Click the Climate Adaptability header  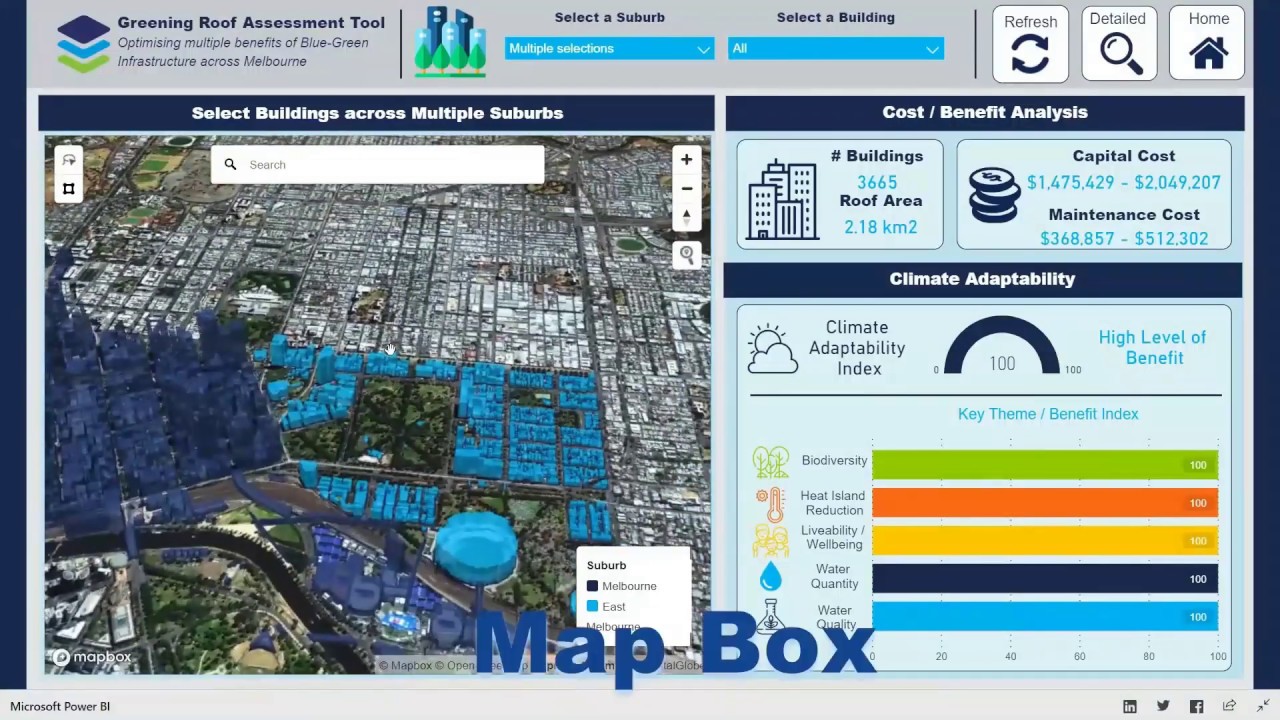tap(982, 279)
